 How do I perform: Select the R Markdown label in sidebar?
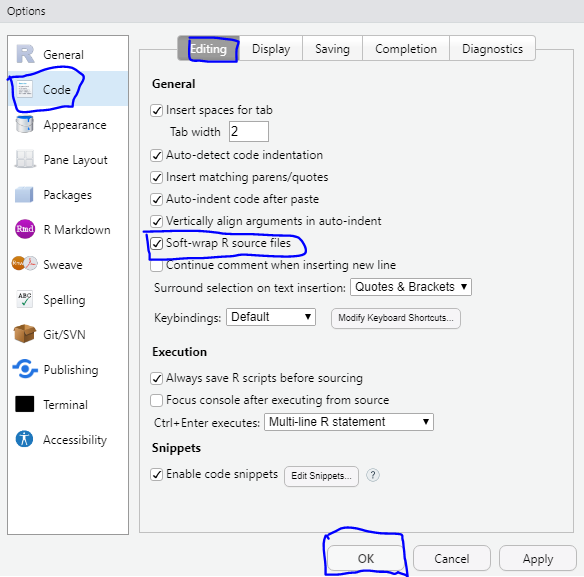tap(77, 229)
